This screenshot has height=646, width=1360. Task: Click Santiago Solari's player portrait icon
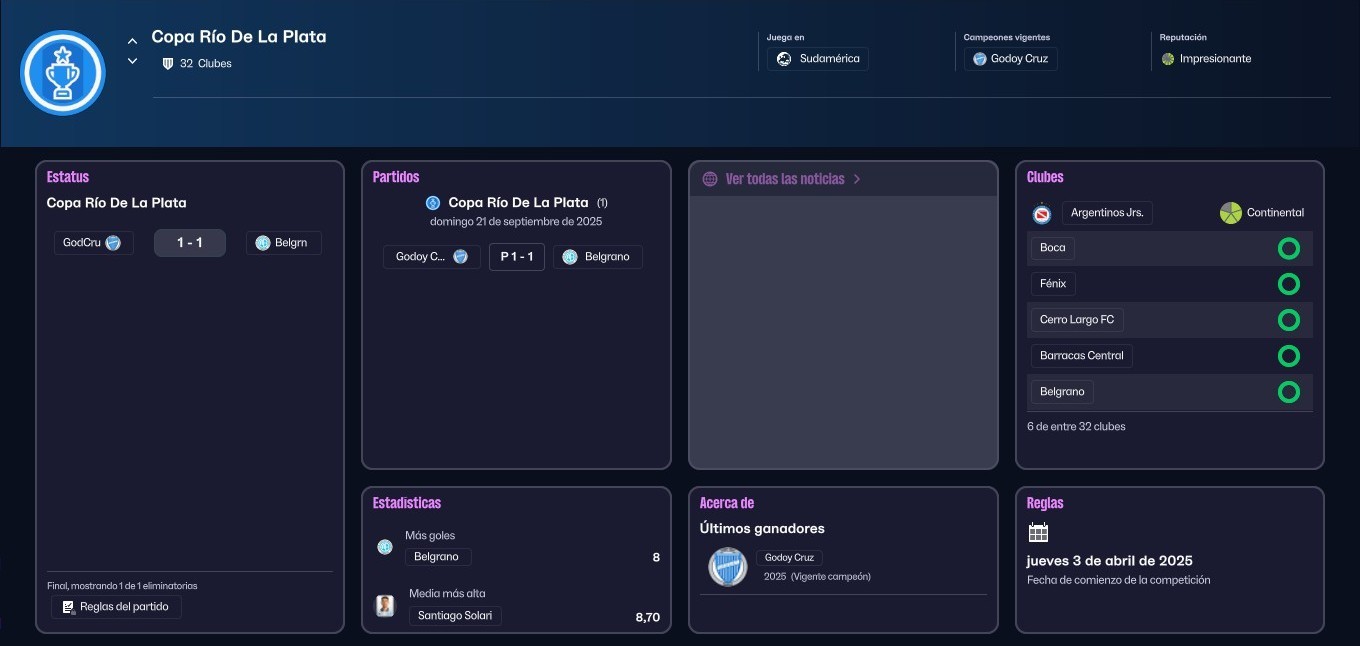click(385, 605)
